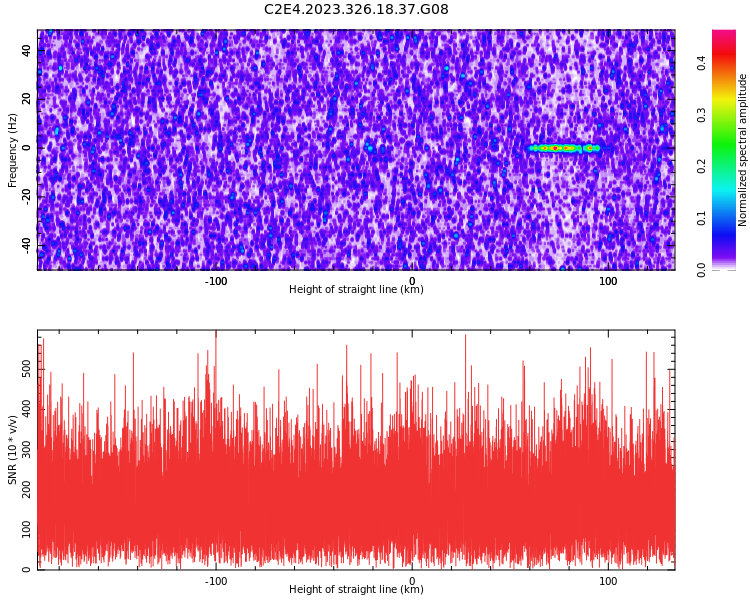Click the 0 tick label under the SNR plot
Image resolution: width=750 pixels, height=600 pixels.
[x=412, y=581]
